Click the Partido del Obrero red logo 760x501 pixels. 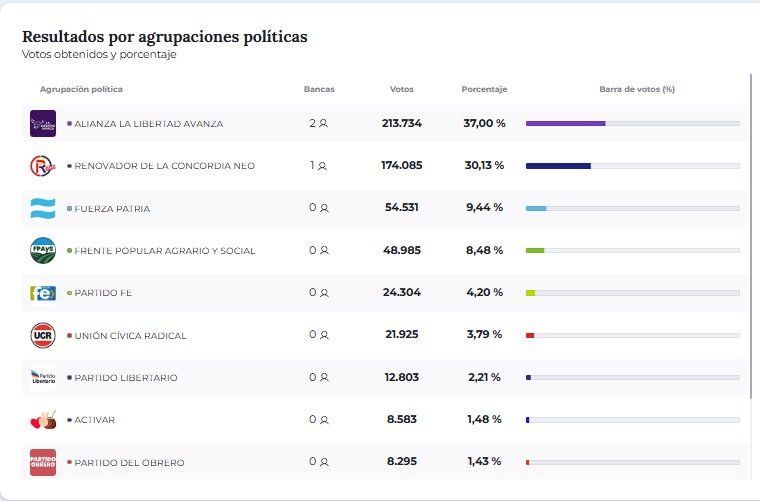coord(43,462)
